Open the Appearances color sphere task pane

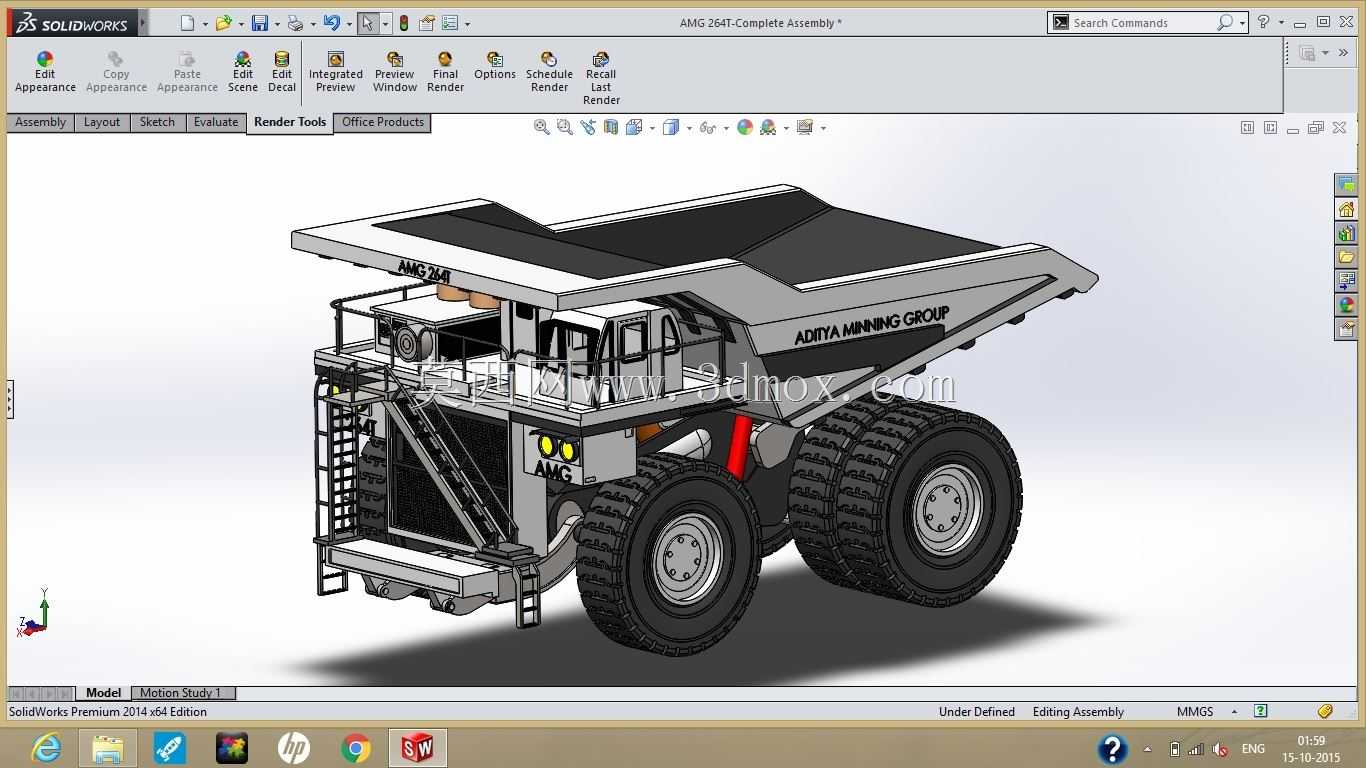click(1346, 305)
